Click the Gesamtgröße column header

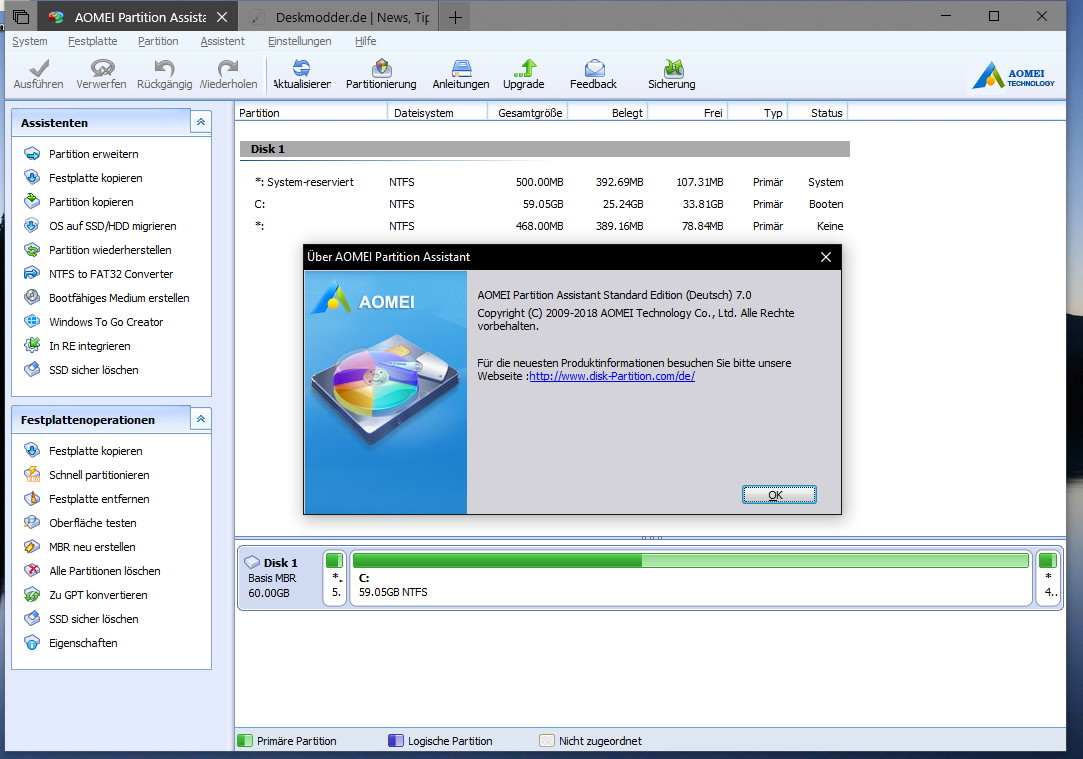coord(528,113)
